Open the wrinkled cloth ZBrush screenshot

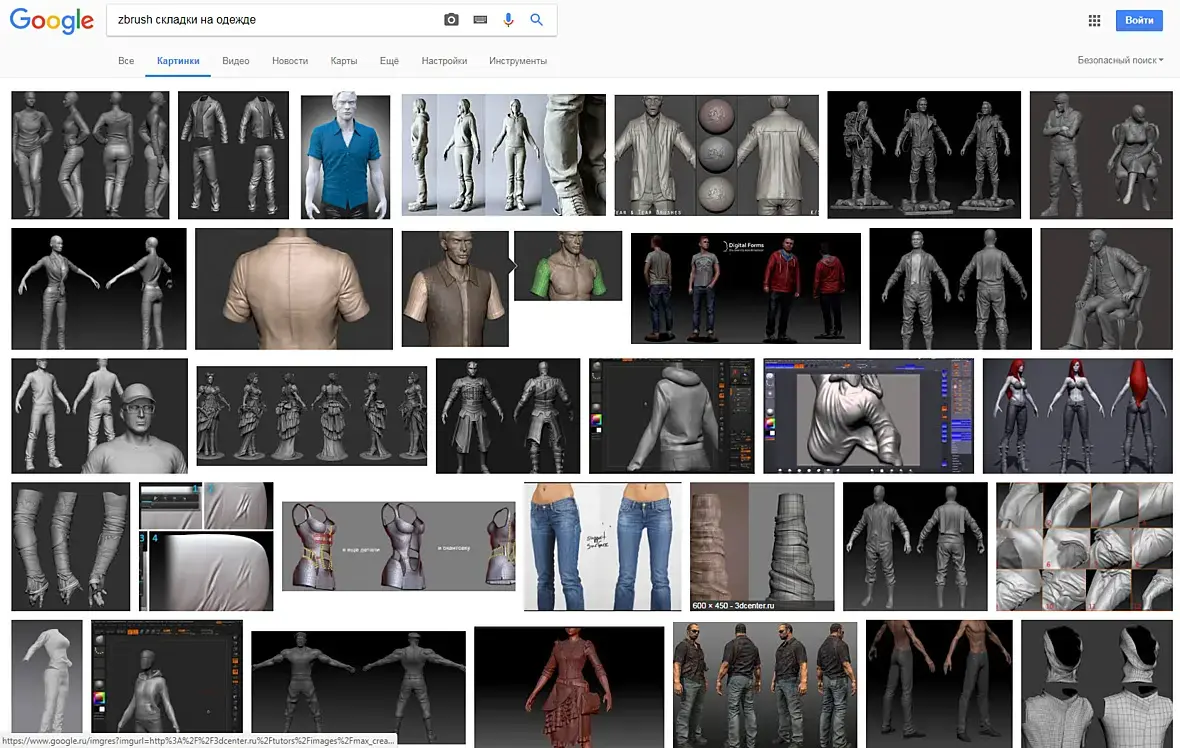(x=868, y=415)
